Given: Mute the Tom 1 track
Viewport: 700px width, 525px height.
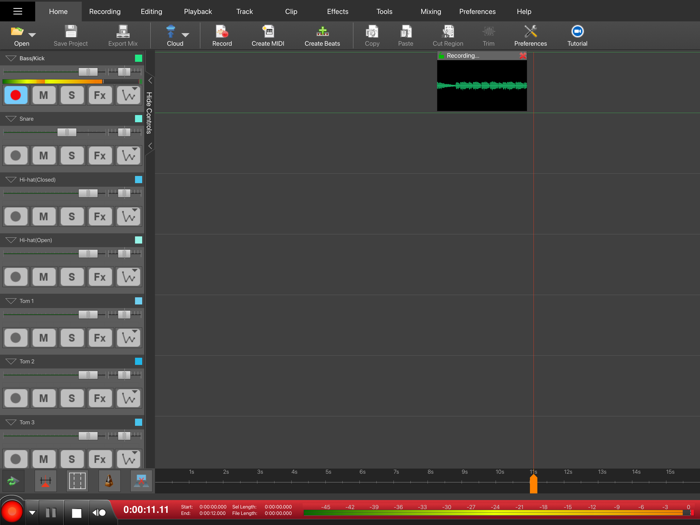Looking at the screenshot, I should coord(44,338).
